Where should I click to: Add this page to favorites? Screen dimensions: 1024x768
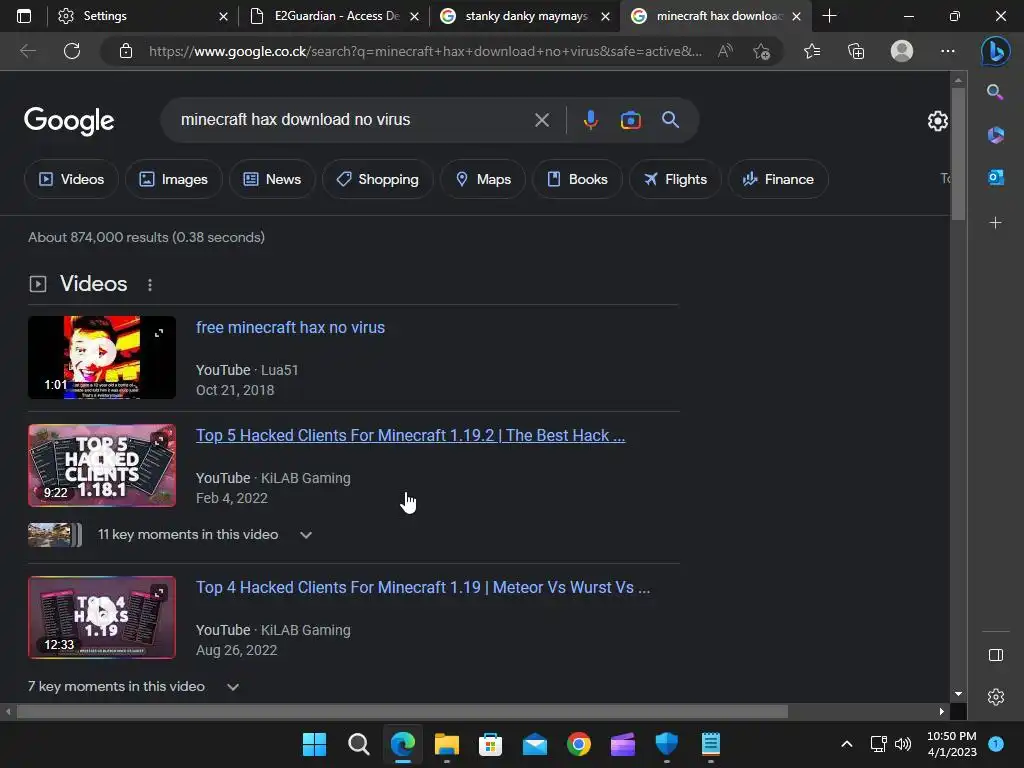[x=761, y=51]
